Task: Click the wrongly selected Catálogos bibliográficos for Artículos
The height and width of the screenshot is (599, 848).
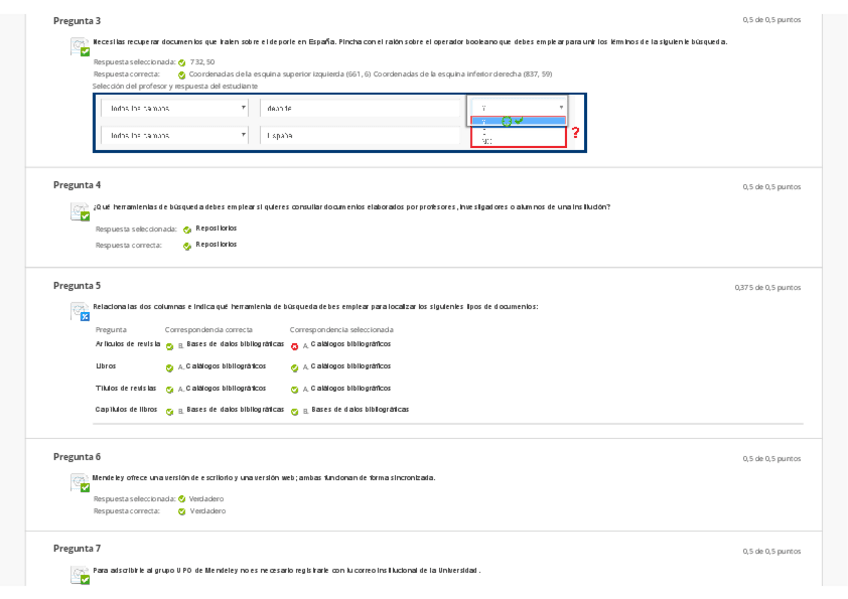Action: point(350,344)
